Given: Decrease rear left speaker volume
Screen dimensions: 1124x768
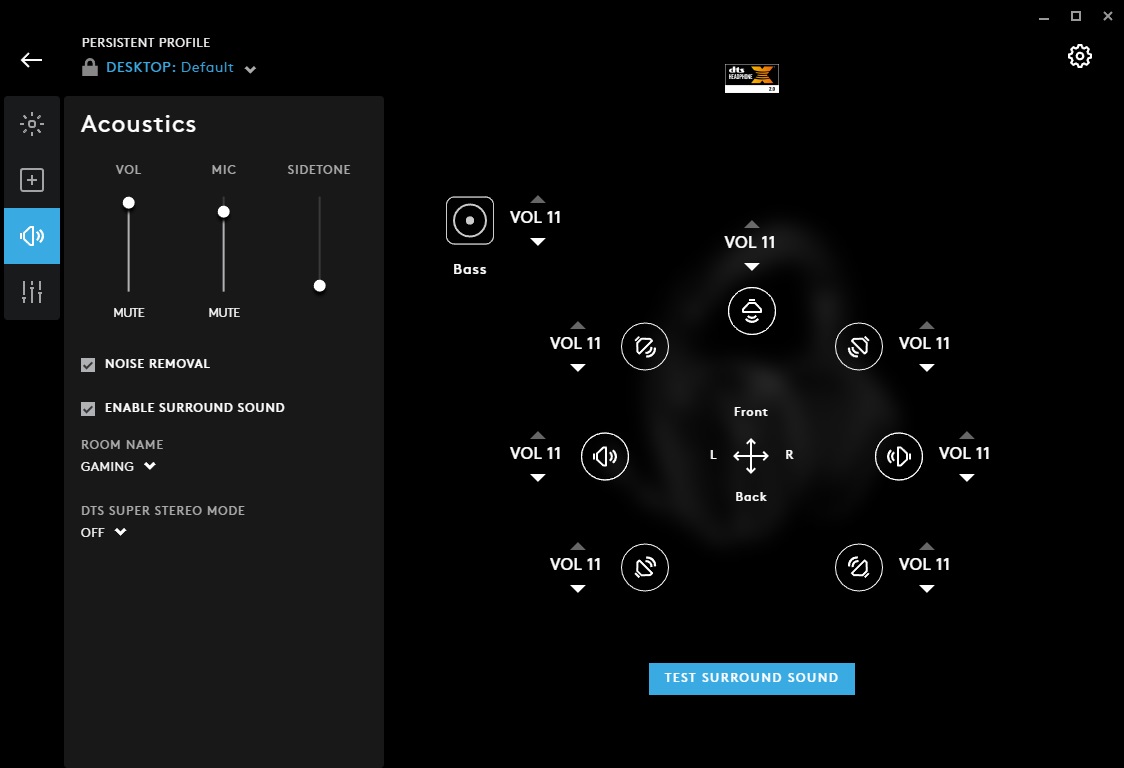Looking at the screenshot, I should pyautogui.click(x=578, y=589).
